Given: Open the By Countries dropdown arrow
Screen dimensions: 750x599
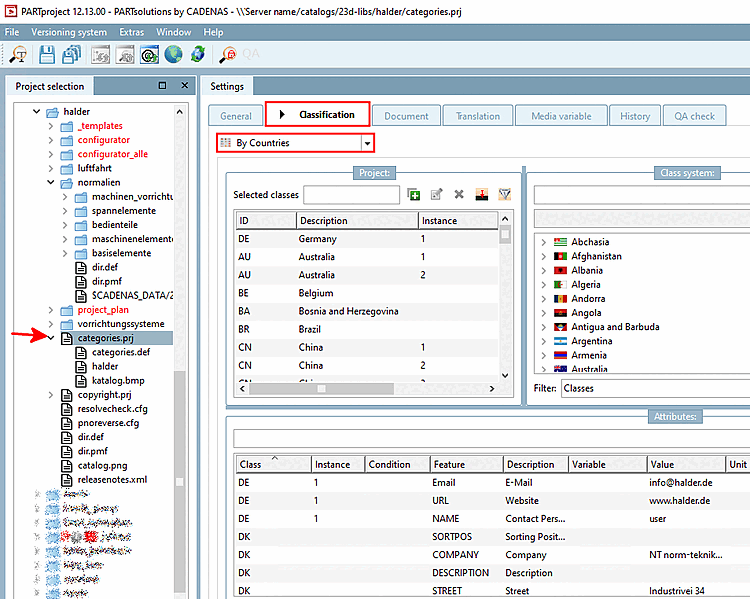Looking at the screenshot, I should [x=367, y=143].
